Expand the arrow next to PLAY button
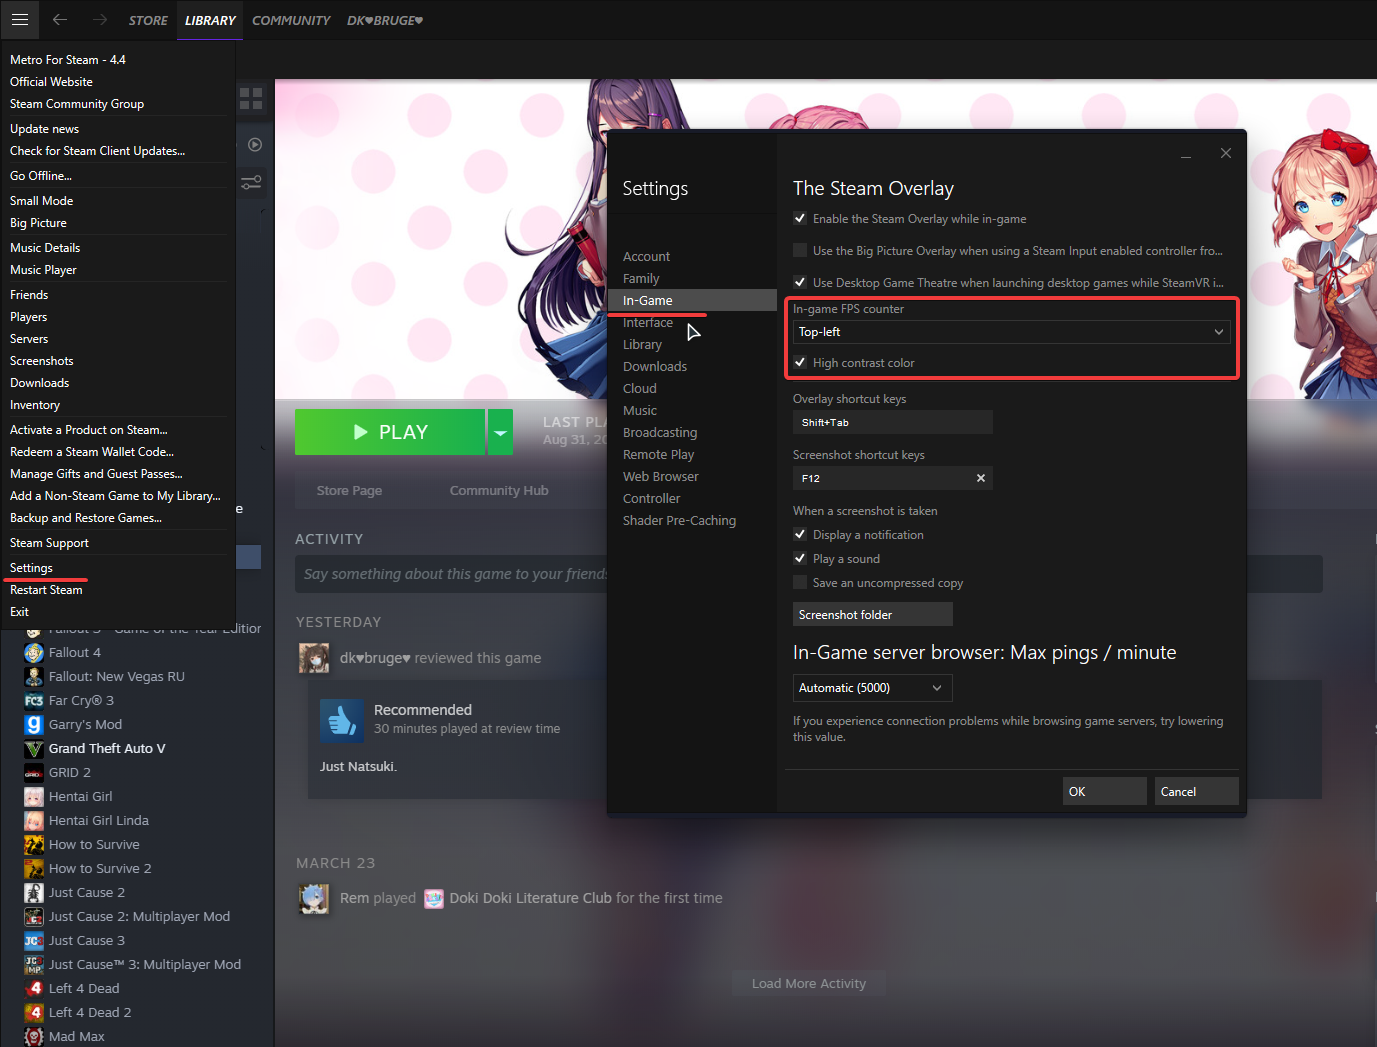 [x=500, y=432]
